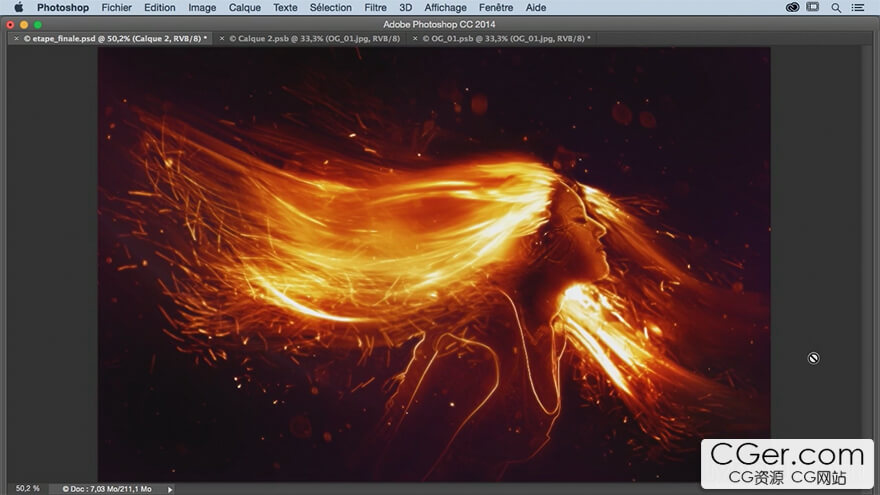Open the 3D menu
The height and width of the screenshot is (495, 880).
[x=405, y=7]
